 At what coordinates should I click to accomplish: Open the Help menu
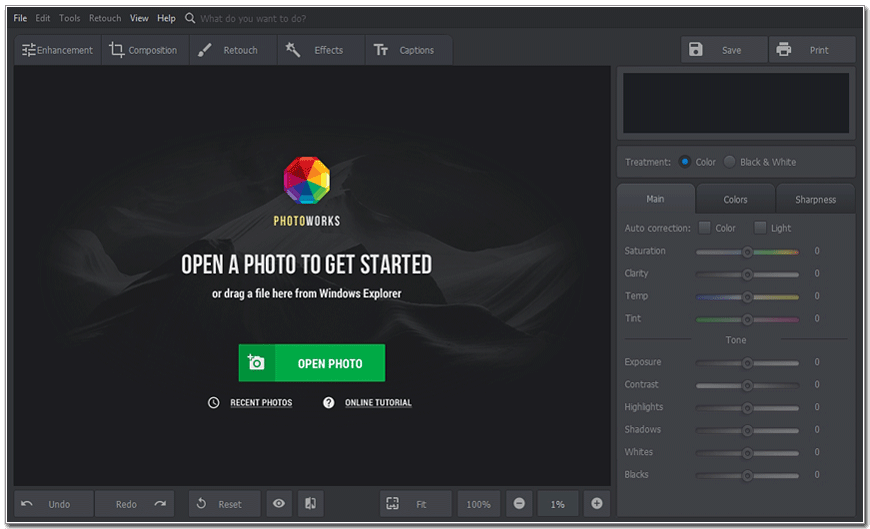(166, 18)
